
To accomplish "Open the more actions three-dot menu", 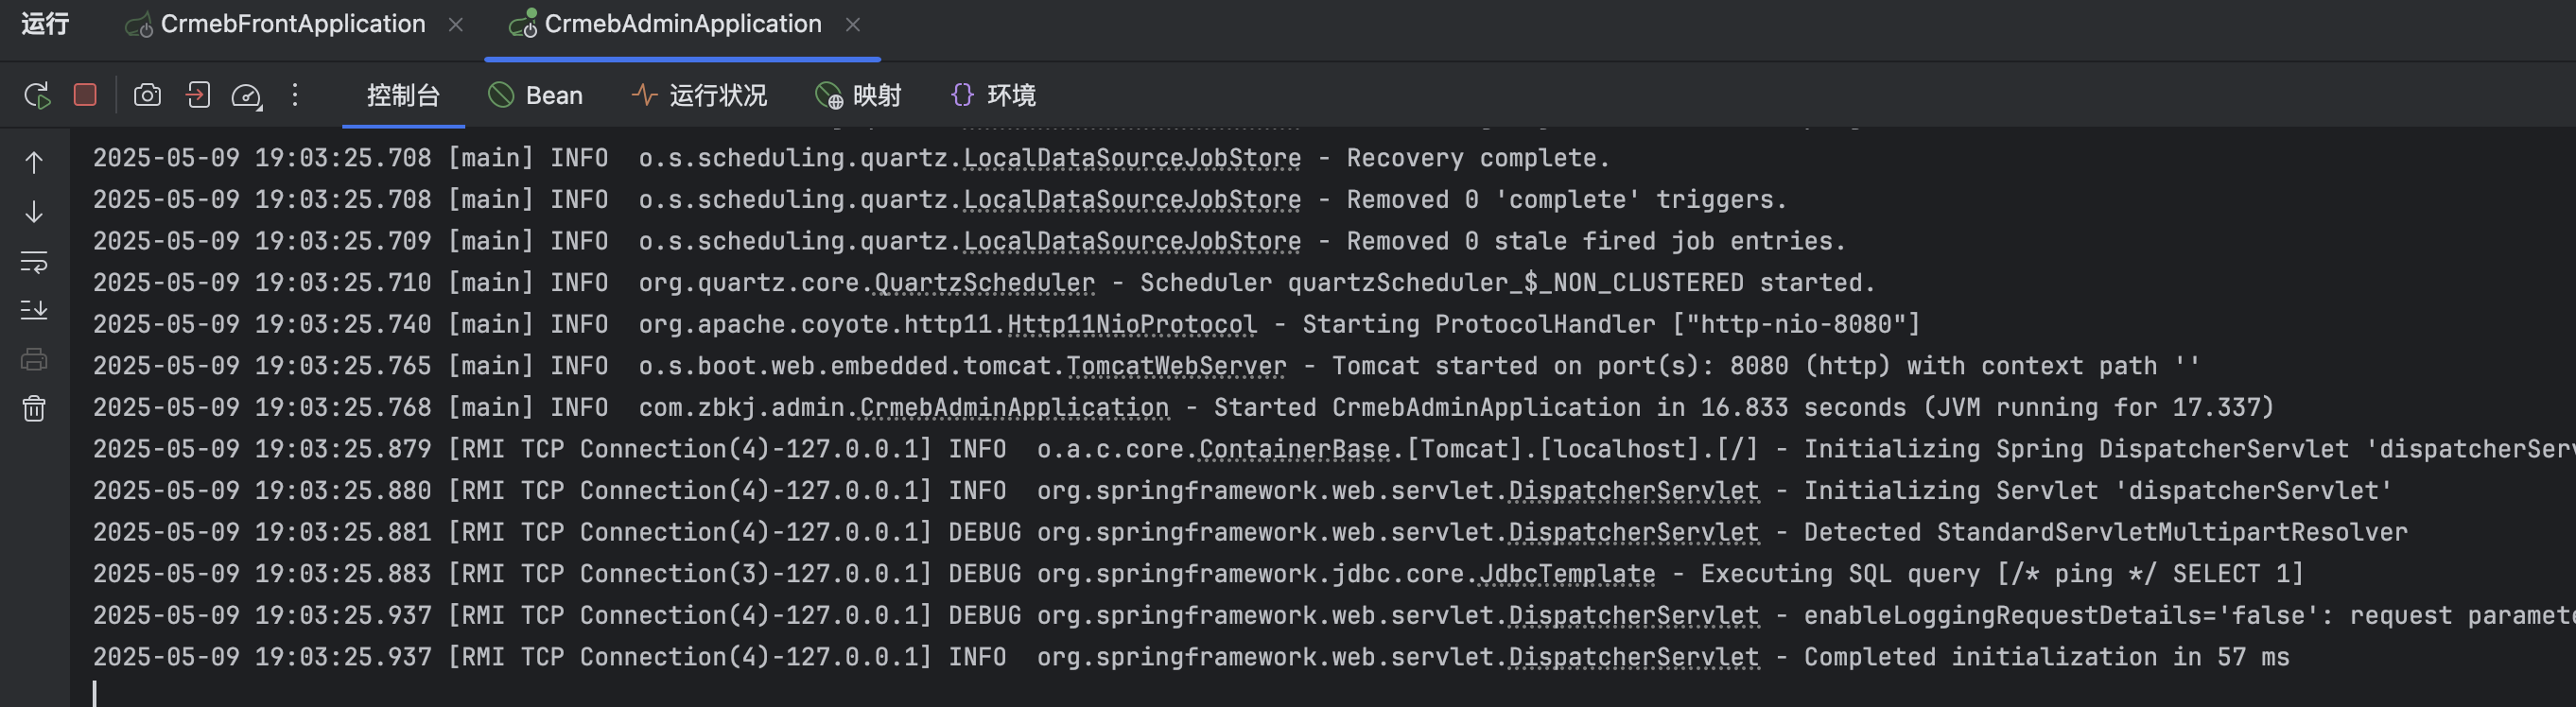I will (x=295, y=95).
